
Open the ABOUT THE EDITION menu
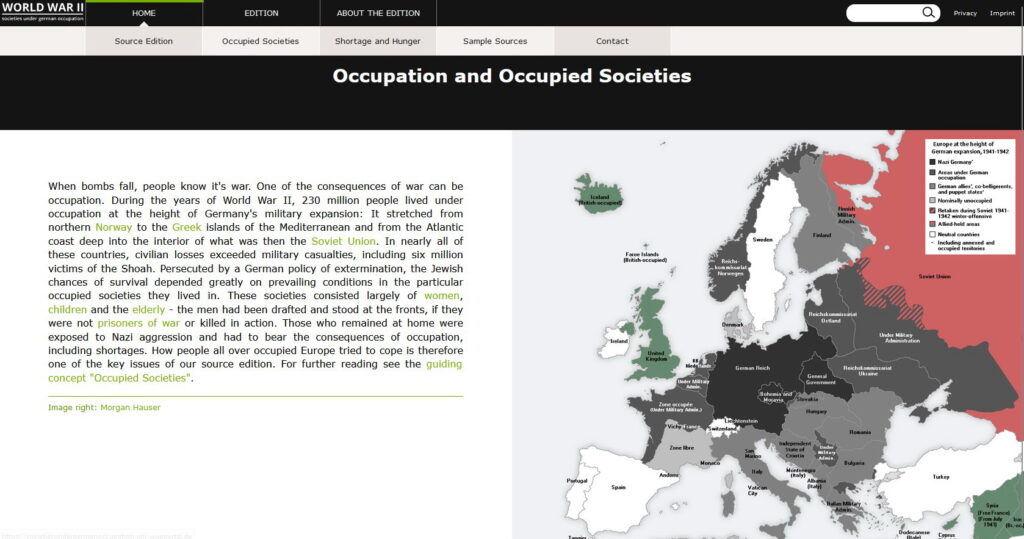(378, 13)
